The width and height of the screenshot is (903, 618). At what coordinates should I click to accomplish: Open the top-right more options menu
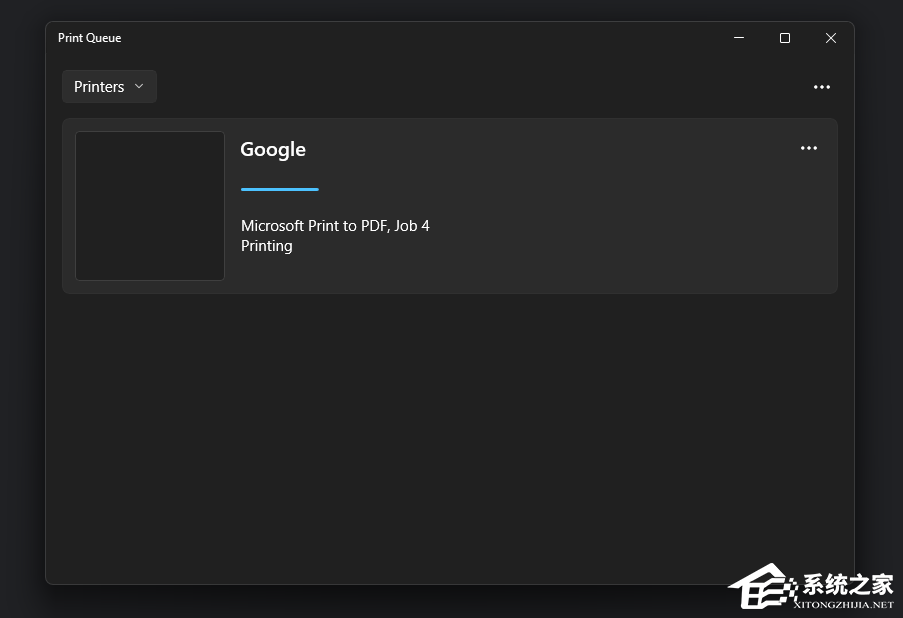(x=822, y=87)
